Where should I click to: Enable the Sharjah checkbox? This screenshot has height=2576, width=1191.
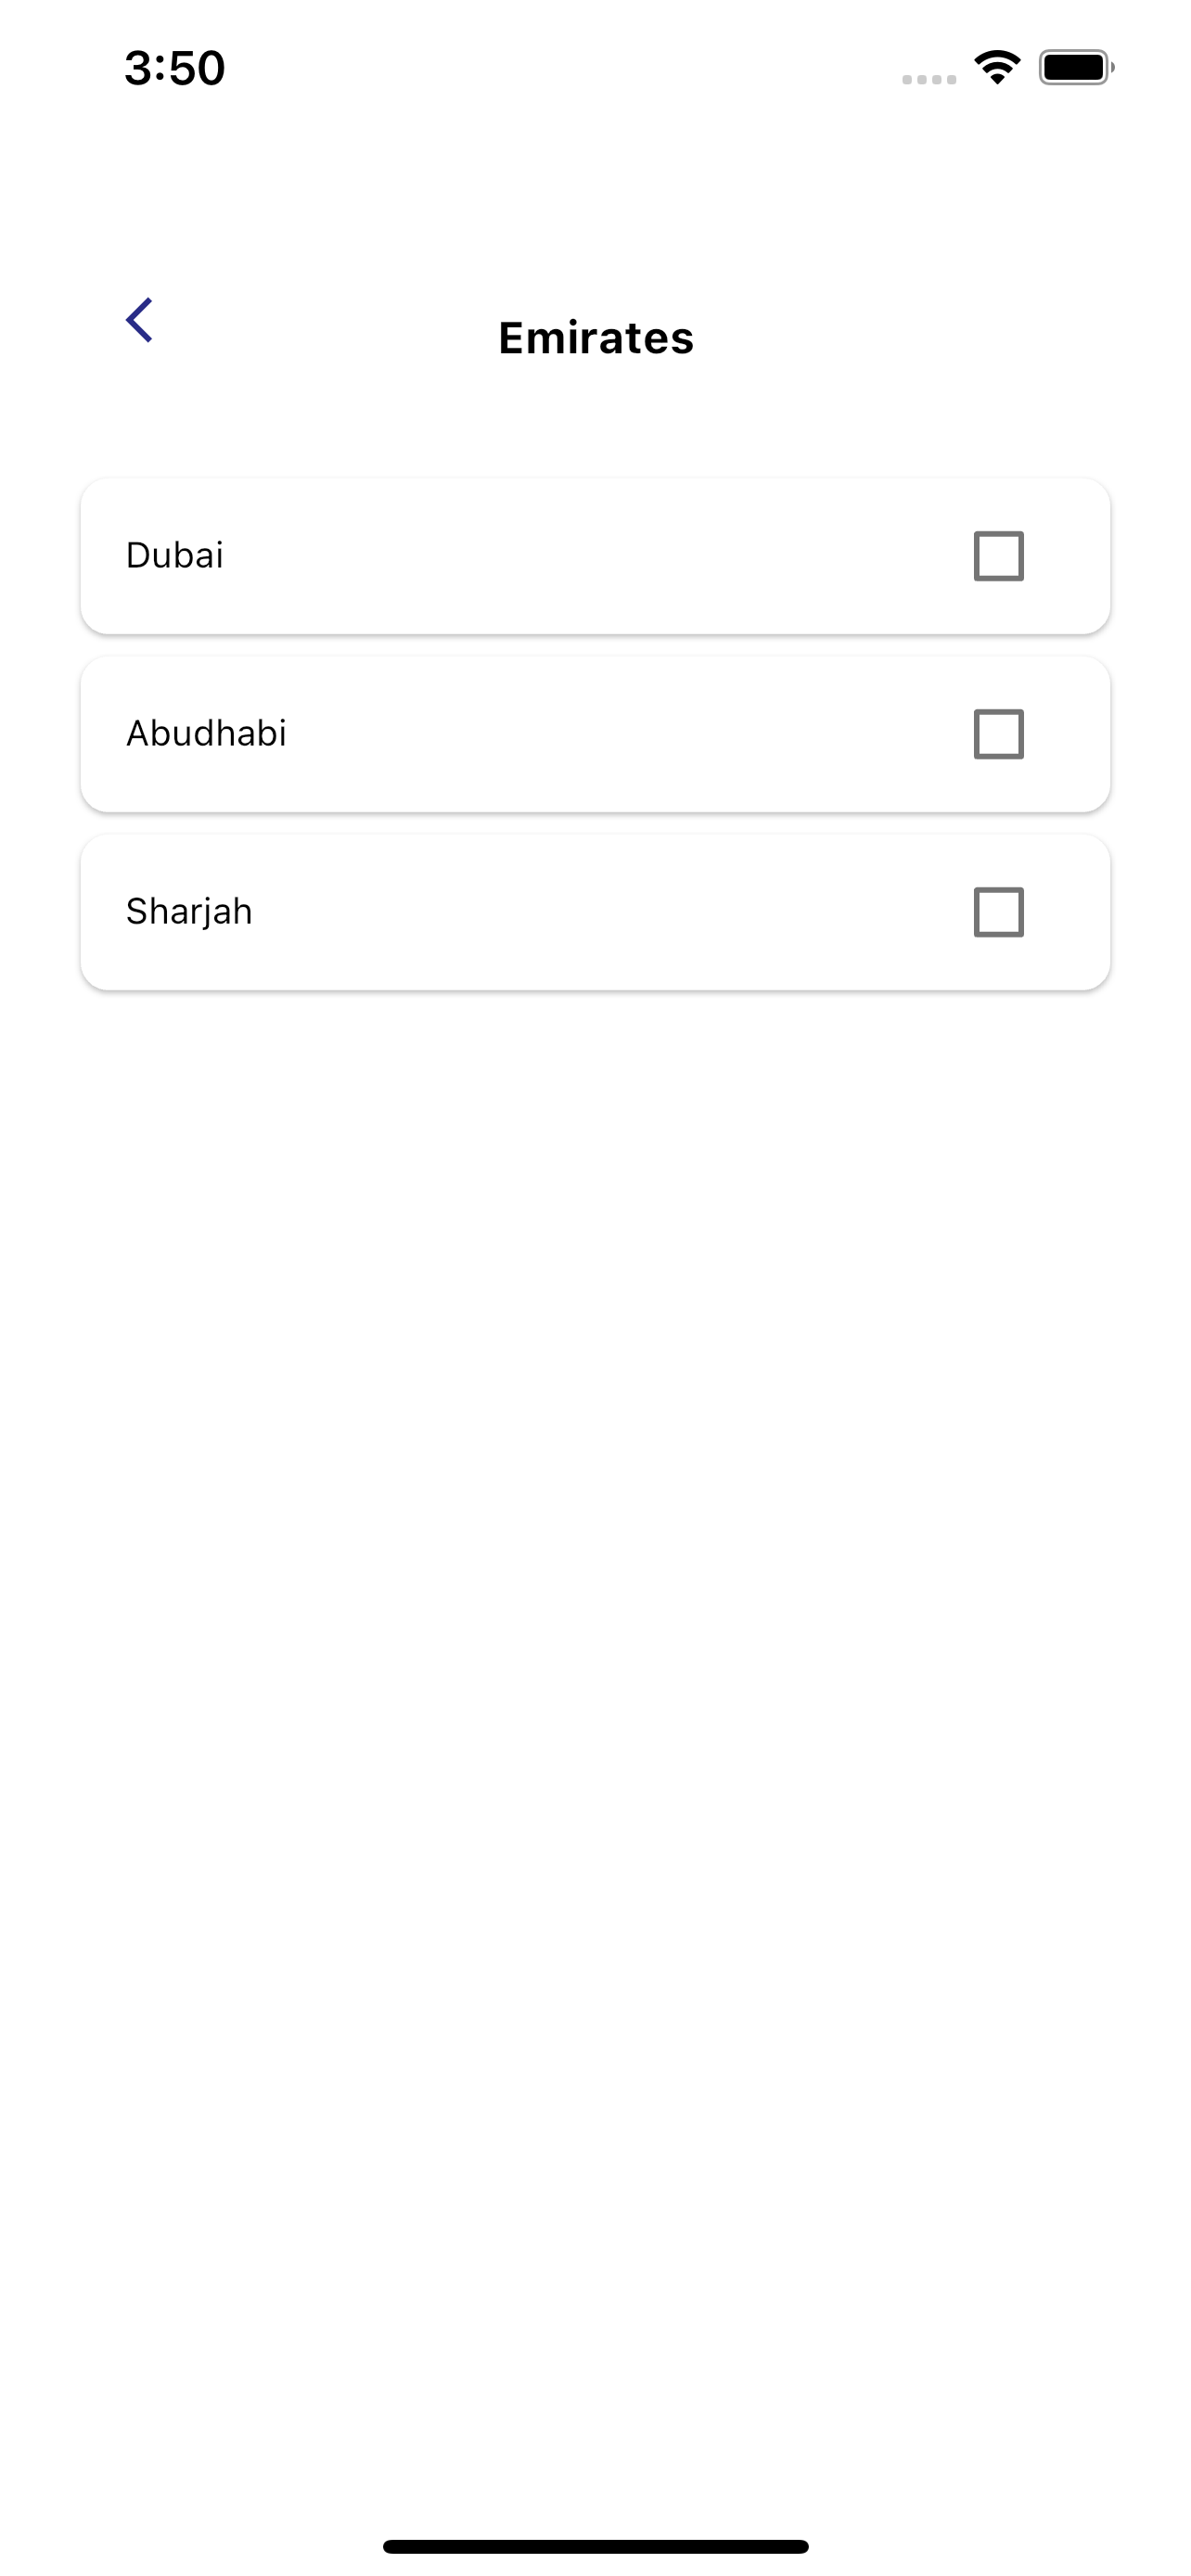tap(998, 912)
